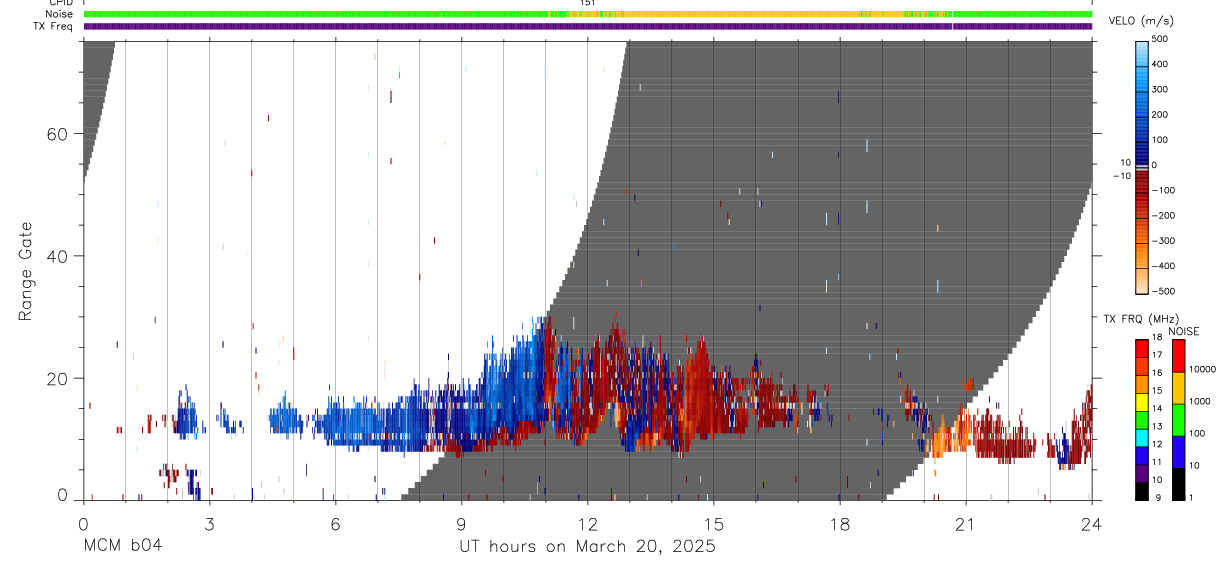Select the 40 tick on Range Gate axis

click(58, 256)
